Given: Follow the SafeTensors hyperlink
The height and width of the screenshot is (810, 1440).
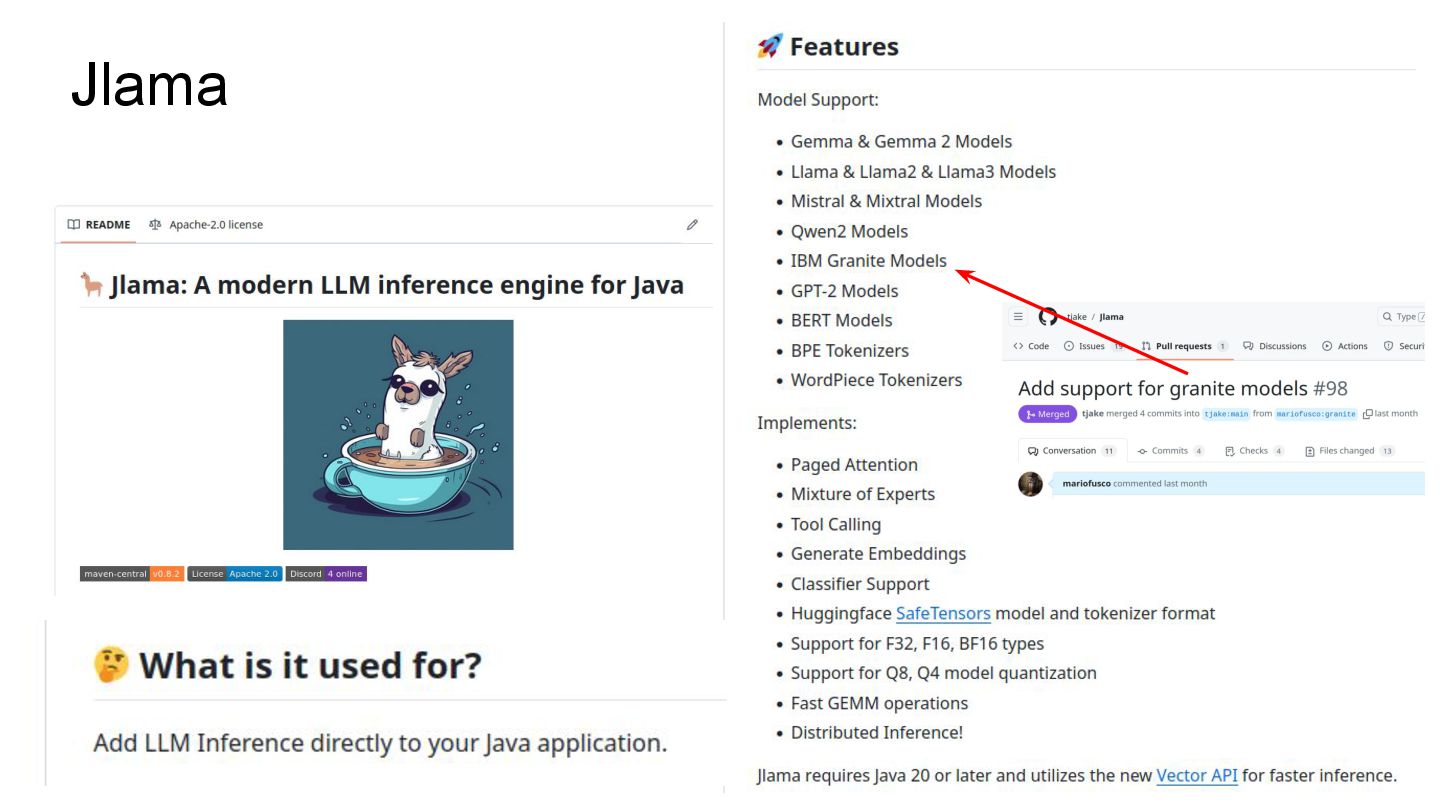Looking at the screenshot, I should tap(943, 614).
